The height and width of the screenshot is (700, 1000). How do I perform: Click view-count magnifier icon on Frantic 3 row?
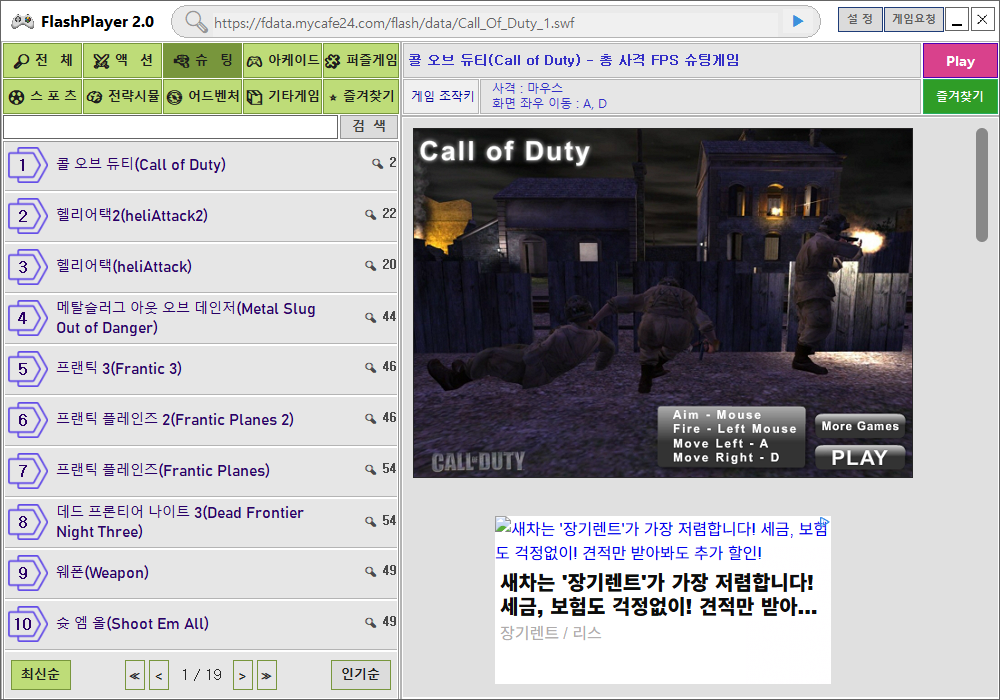(x=370, y=367)
